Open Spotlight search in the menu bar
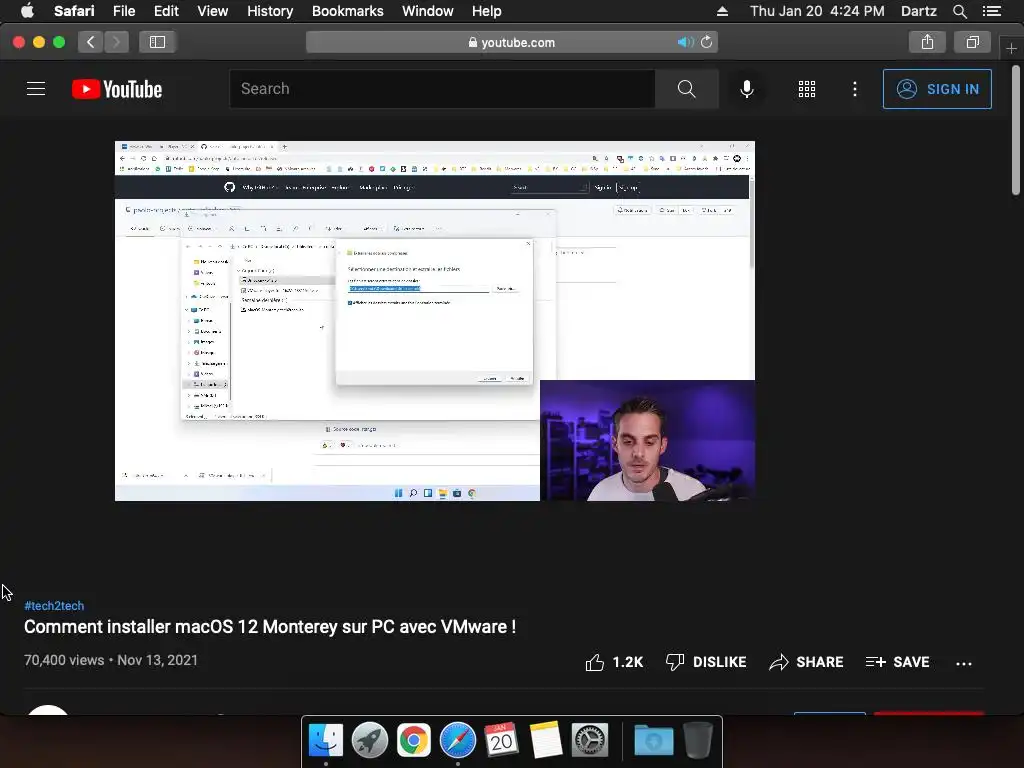This screenshot has height=768, width=1024. coord(959,11)
